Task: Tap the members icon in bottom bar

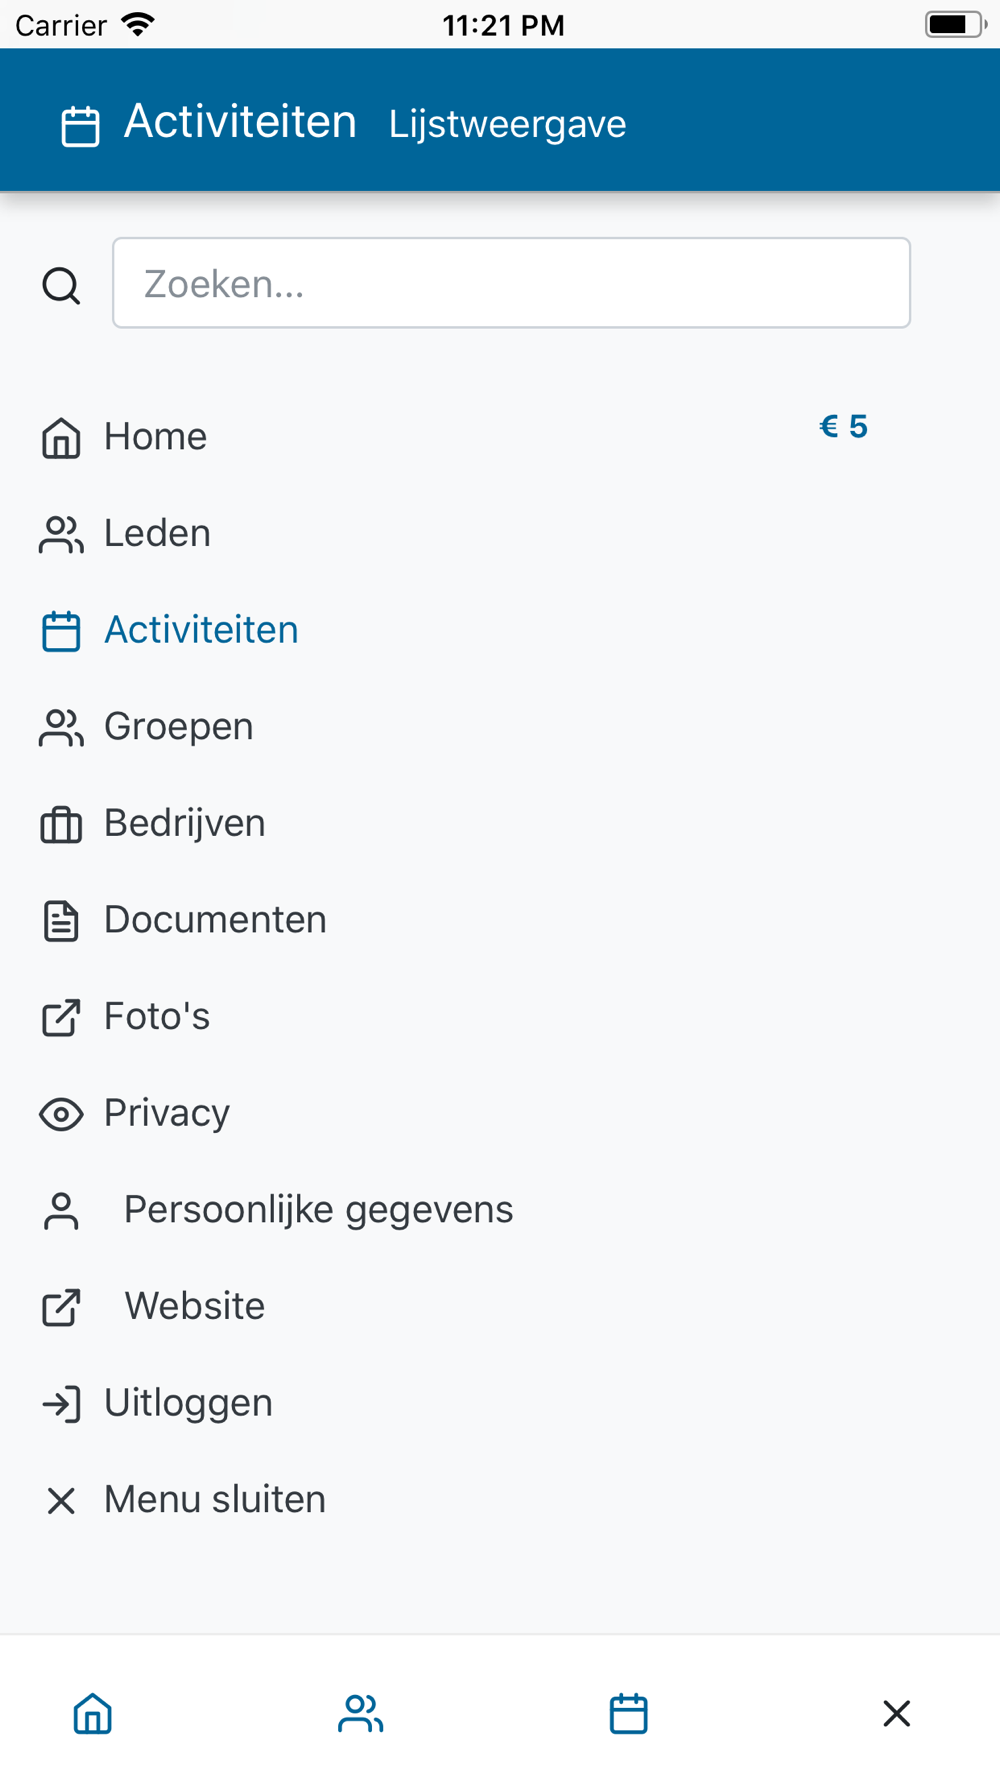Action: tap(361, 1713)
